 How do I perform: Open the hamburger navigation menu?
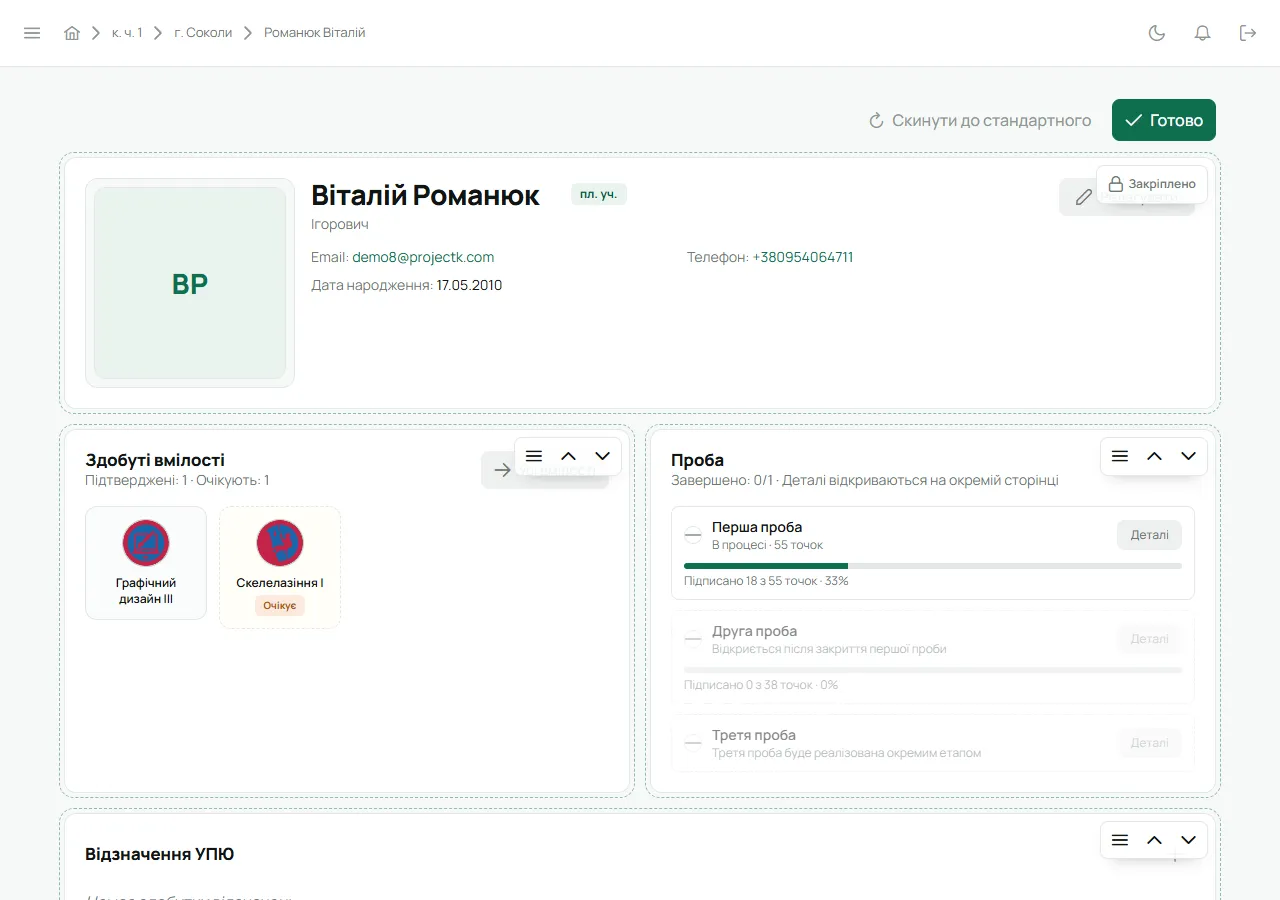pyautogui.click(x=32, y=33)
